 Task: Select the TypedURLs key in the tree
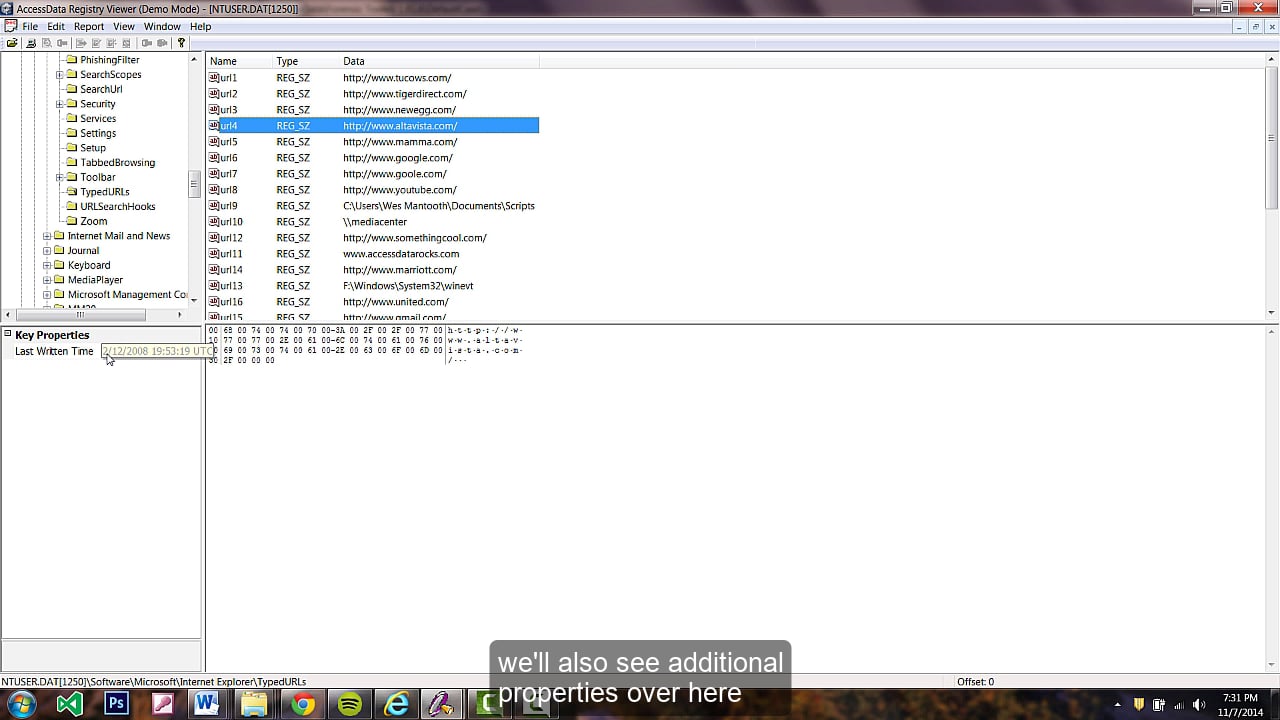[105, 192]
